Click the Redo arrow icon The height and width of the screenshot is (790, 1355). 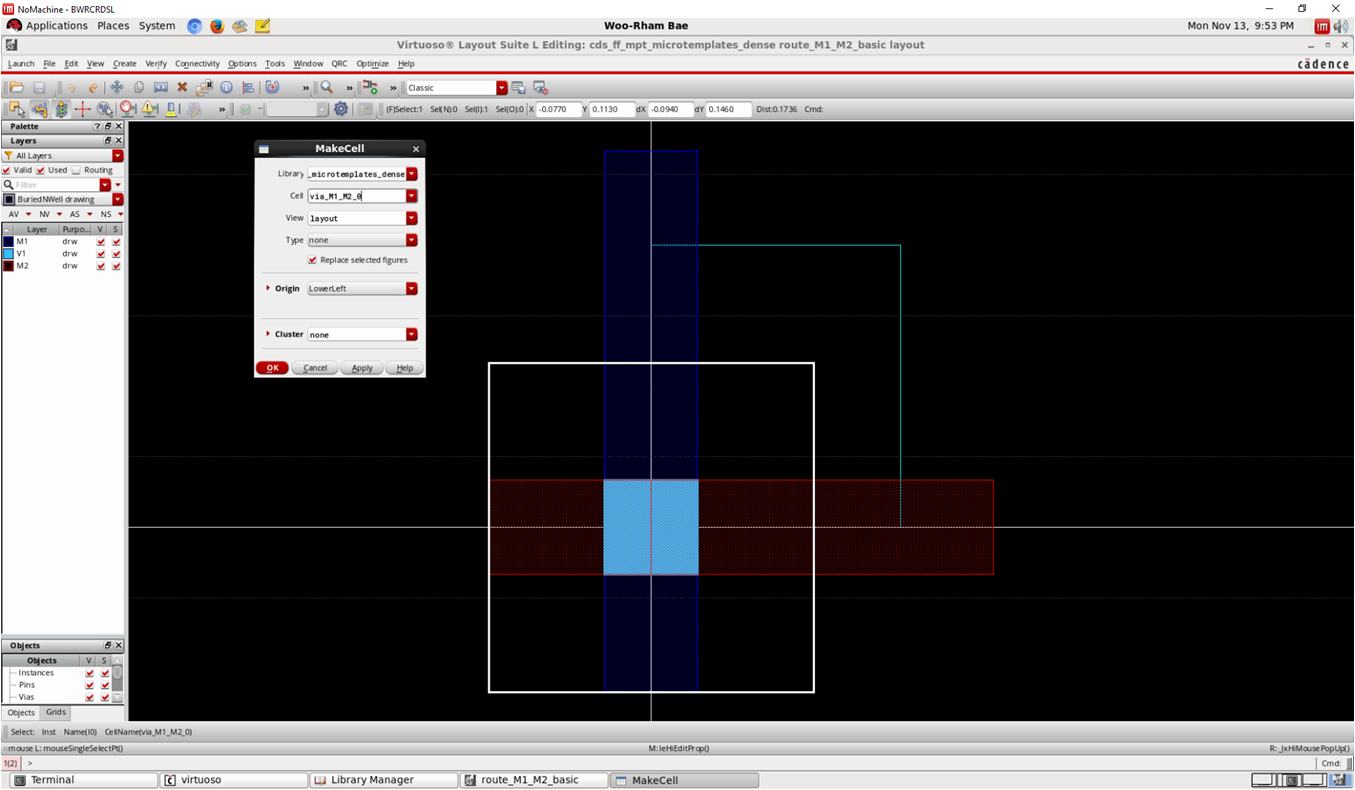pos(93,88)
